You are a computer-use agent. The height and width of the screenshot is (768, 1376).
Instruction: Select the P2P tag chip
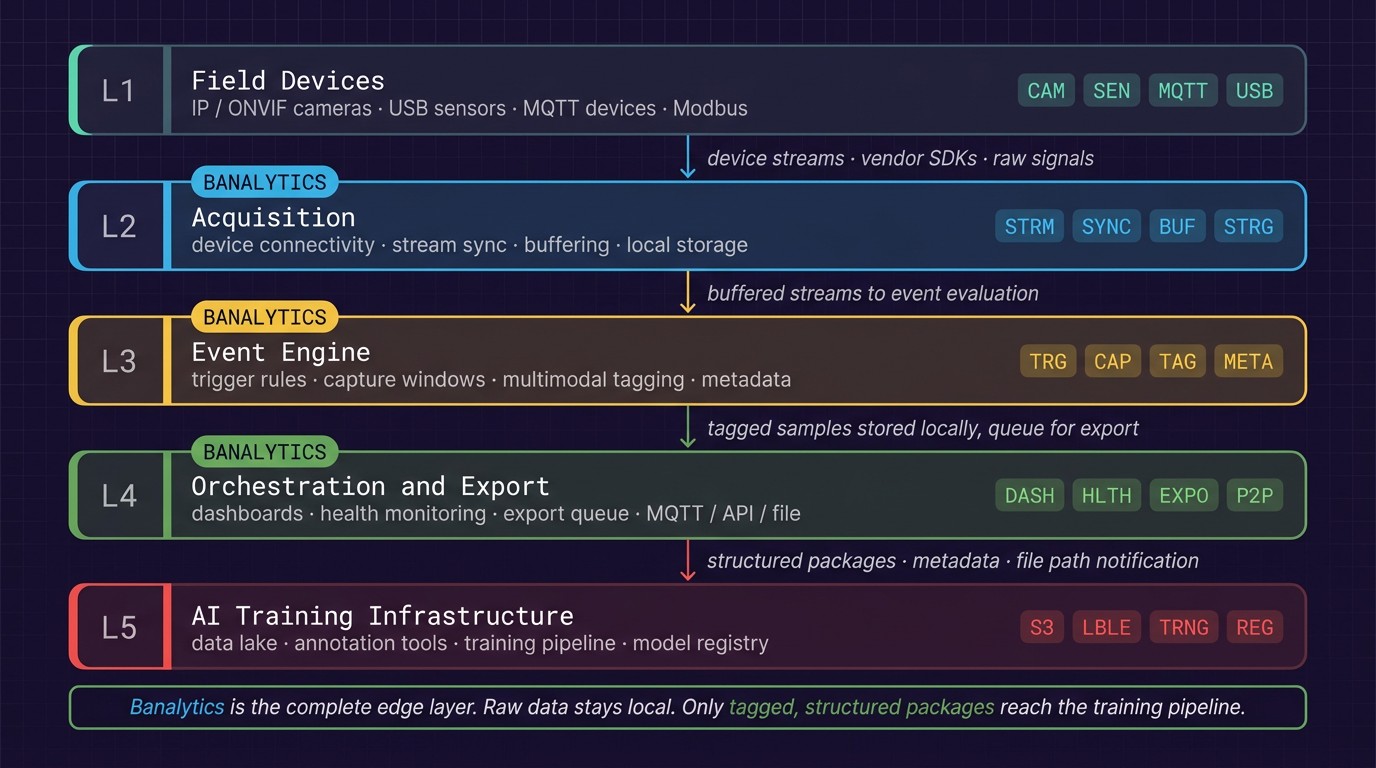coord(1254,495)
